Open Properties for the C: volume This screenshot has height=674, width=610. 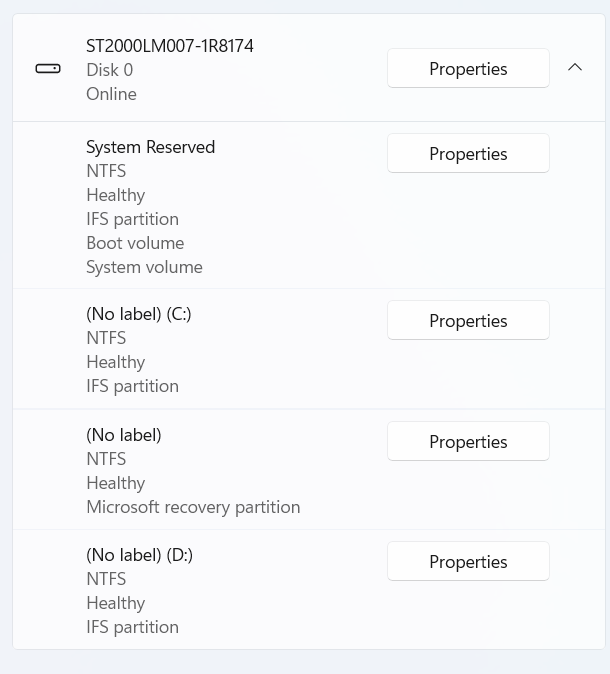point(468,321)
